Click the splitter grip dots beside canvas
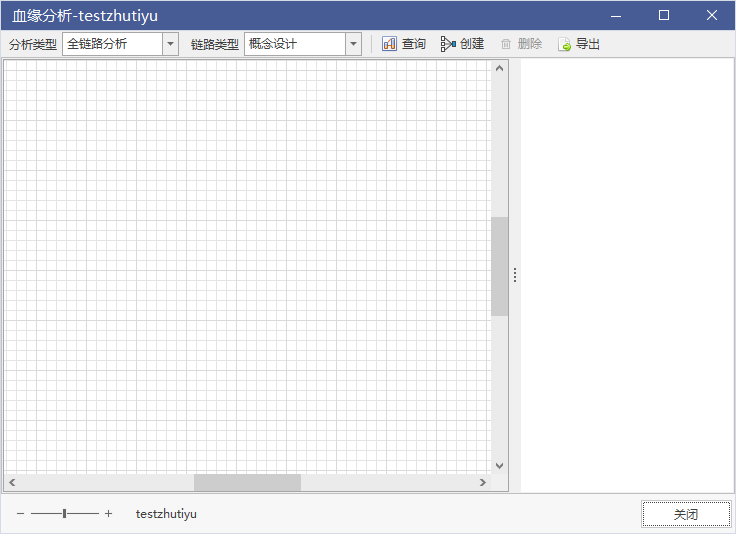The height and width of the screenshot is (534, 736). [515, 275]
